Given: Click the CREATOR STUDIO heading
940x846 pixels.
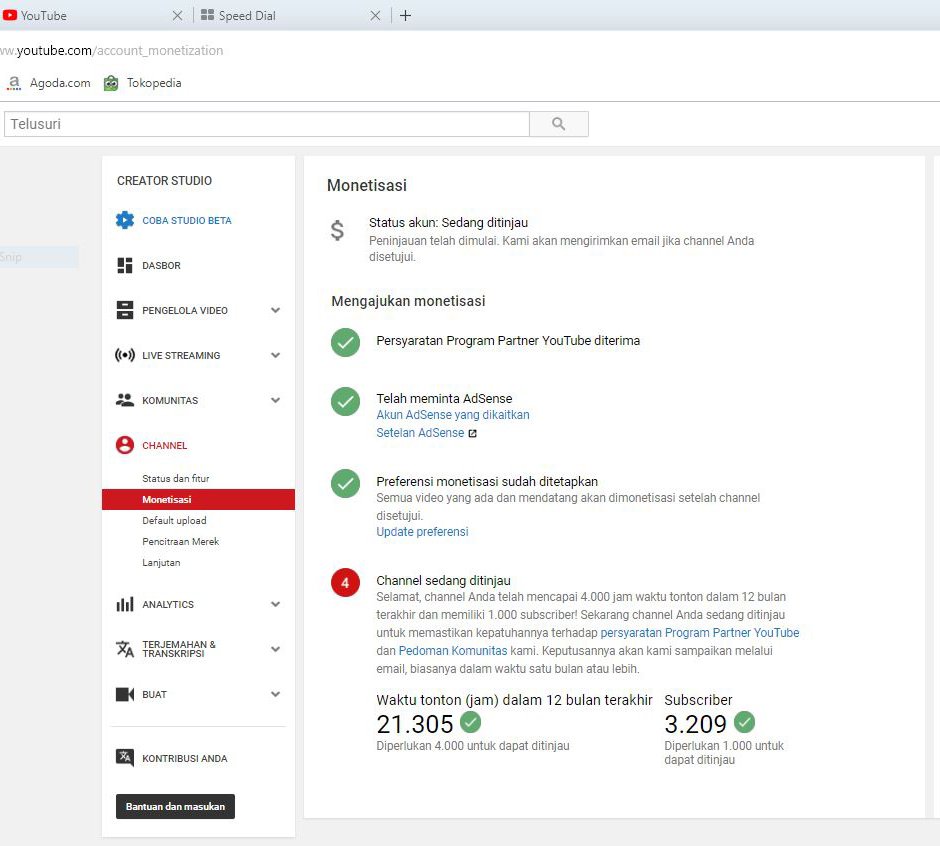Looking at the screenshot, I should pyautogui.click(x=164, y=180).
